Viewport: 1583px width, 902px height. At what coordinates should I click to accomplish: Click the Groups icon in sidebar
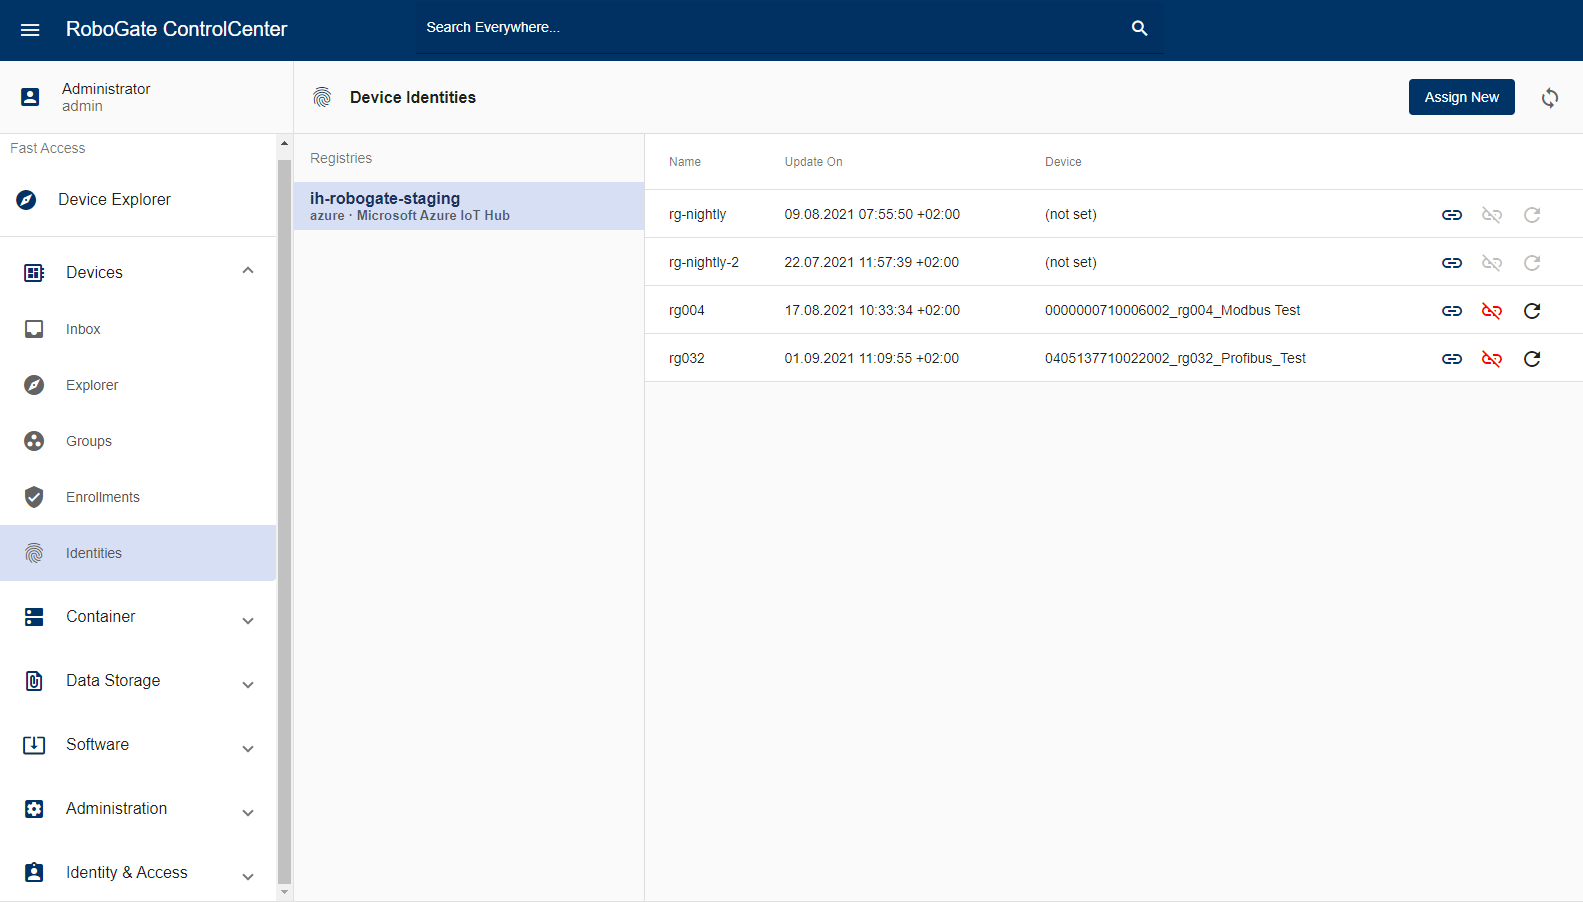point(34,441)
